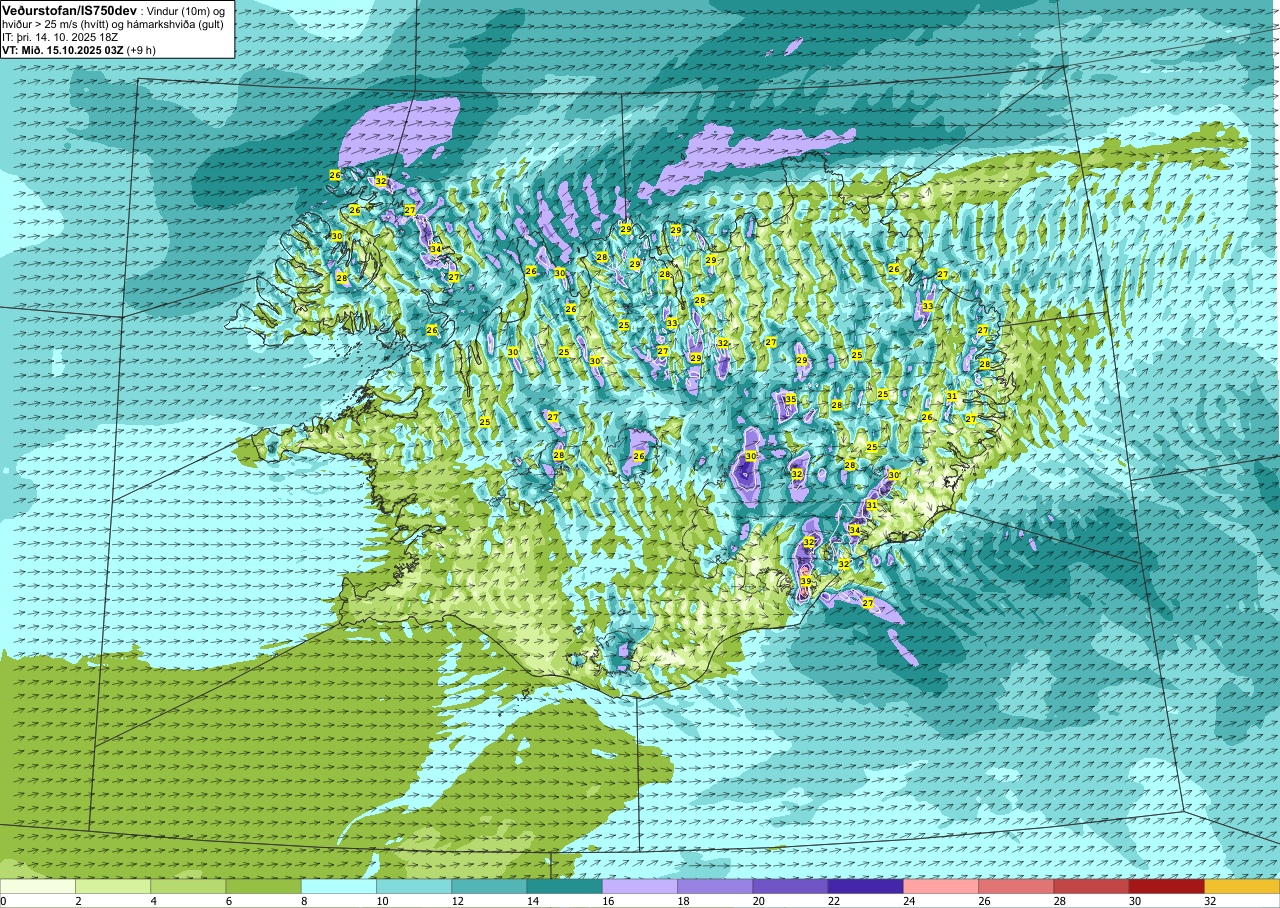Select the orange legend swatch above 32 m/s
1280x908 pixels.
[x=1242, y=886]
